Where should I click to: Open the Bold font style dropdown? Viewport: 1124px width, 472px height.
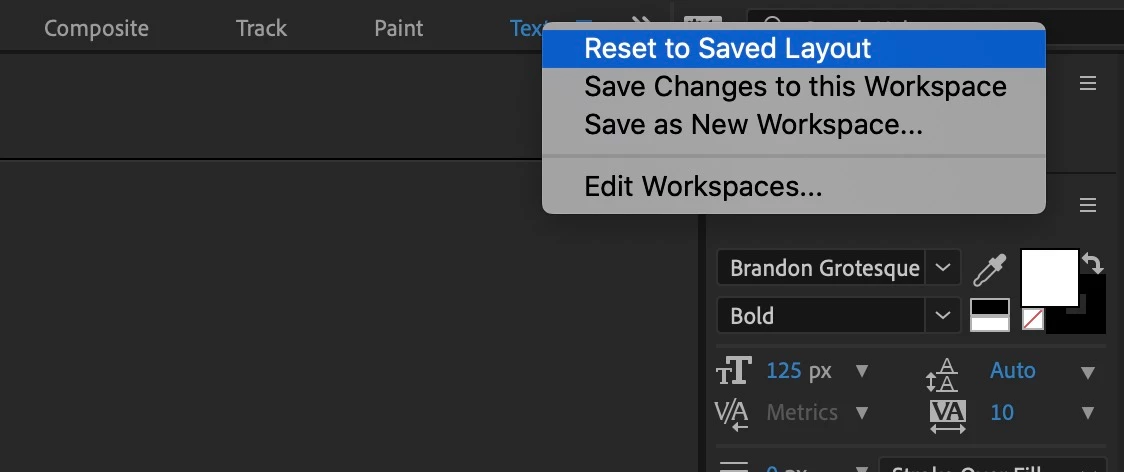(x=942, y=316)
